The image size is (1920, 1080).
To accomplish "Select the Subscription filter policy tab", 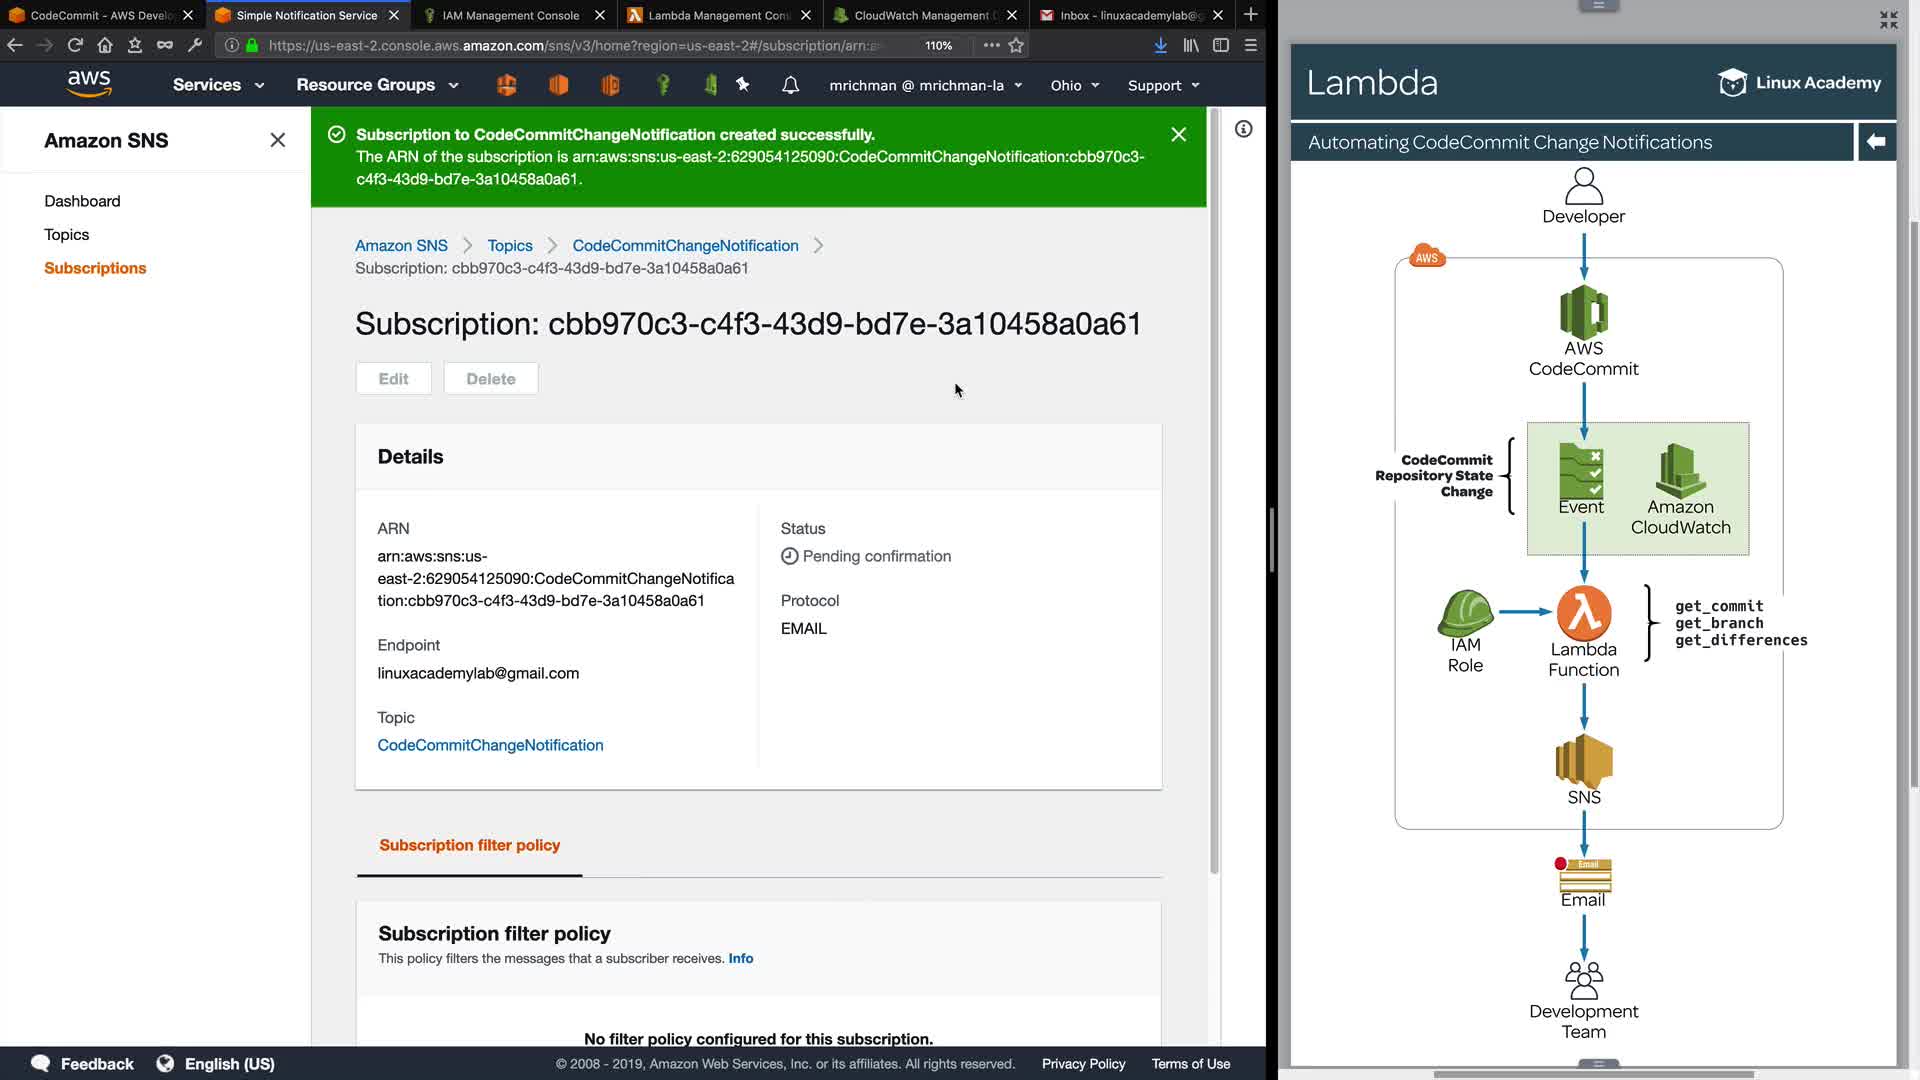I will (469, 845).
